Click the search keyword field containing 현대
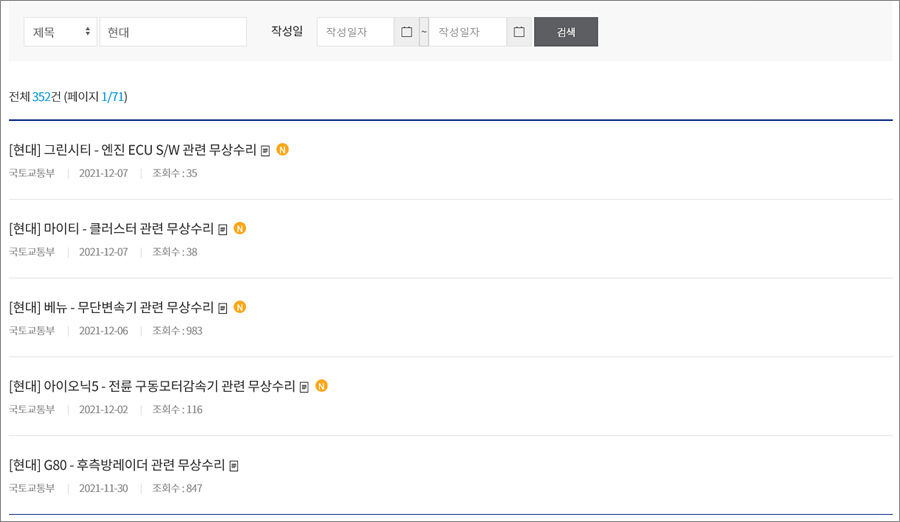The height and width of the screenshot is (522, 900). coord(173,32)
